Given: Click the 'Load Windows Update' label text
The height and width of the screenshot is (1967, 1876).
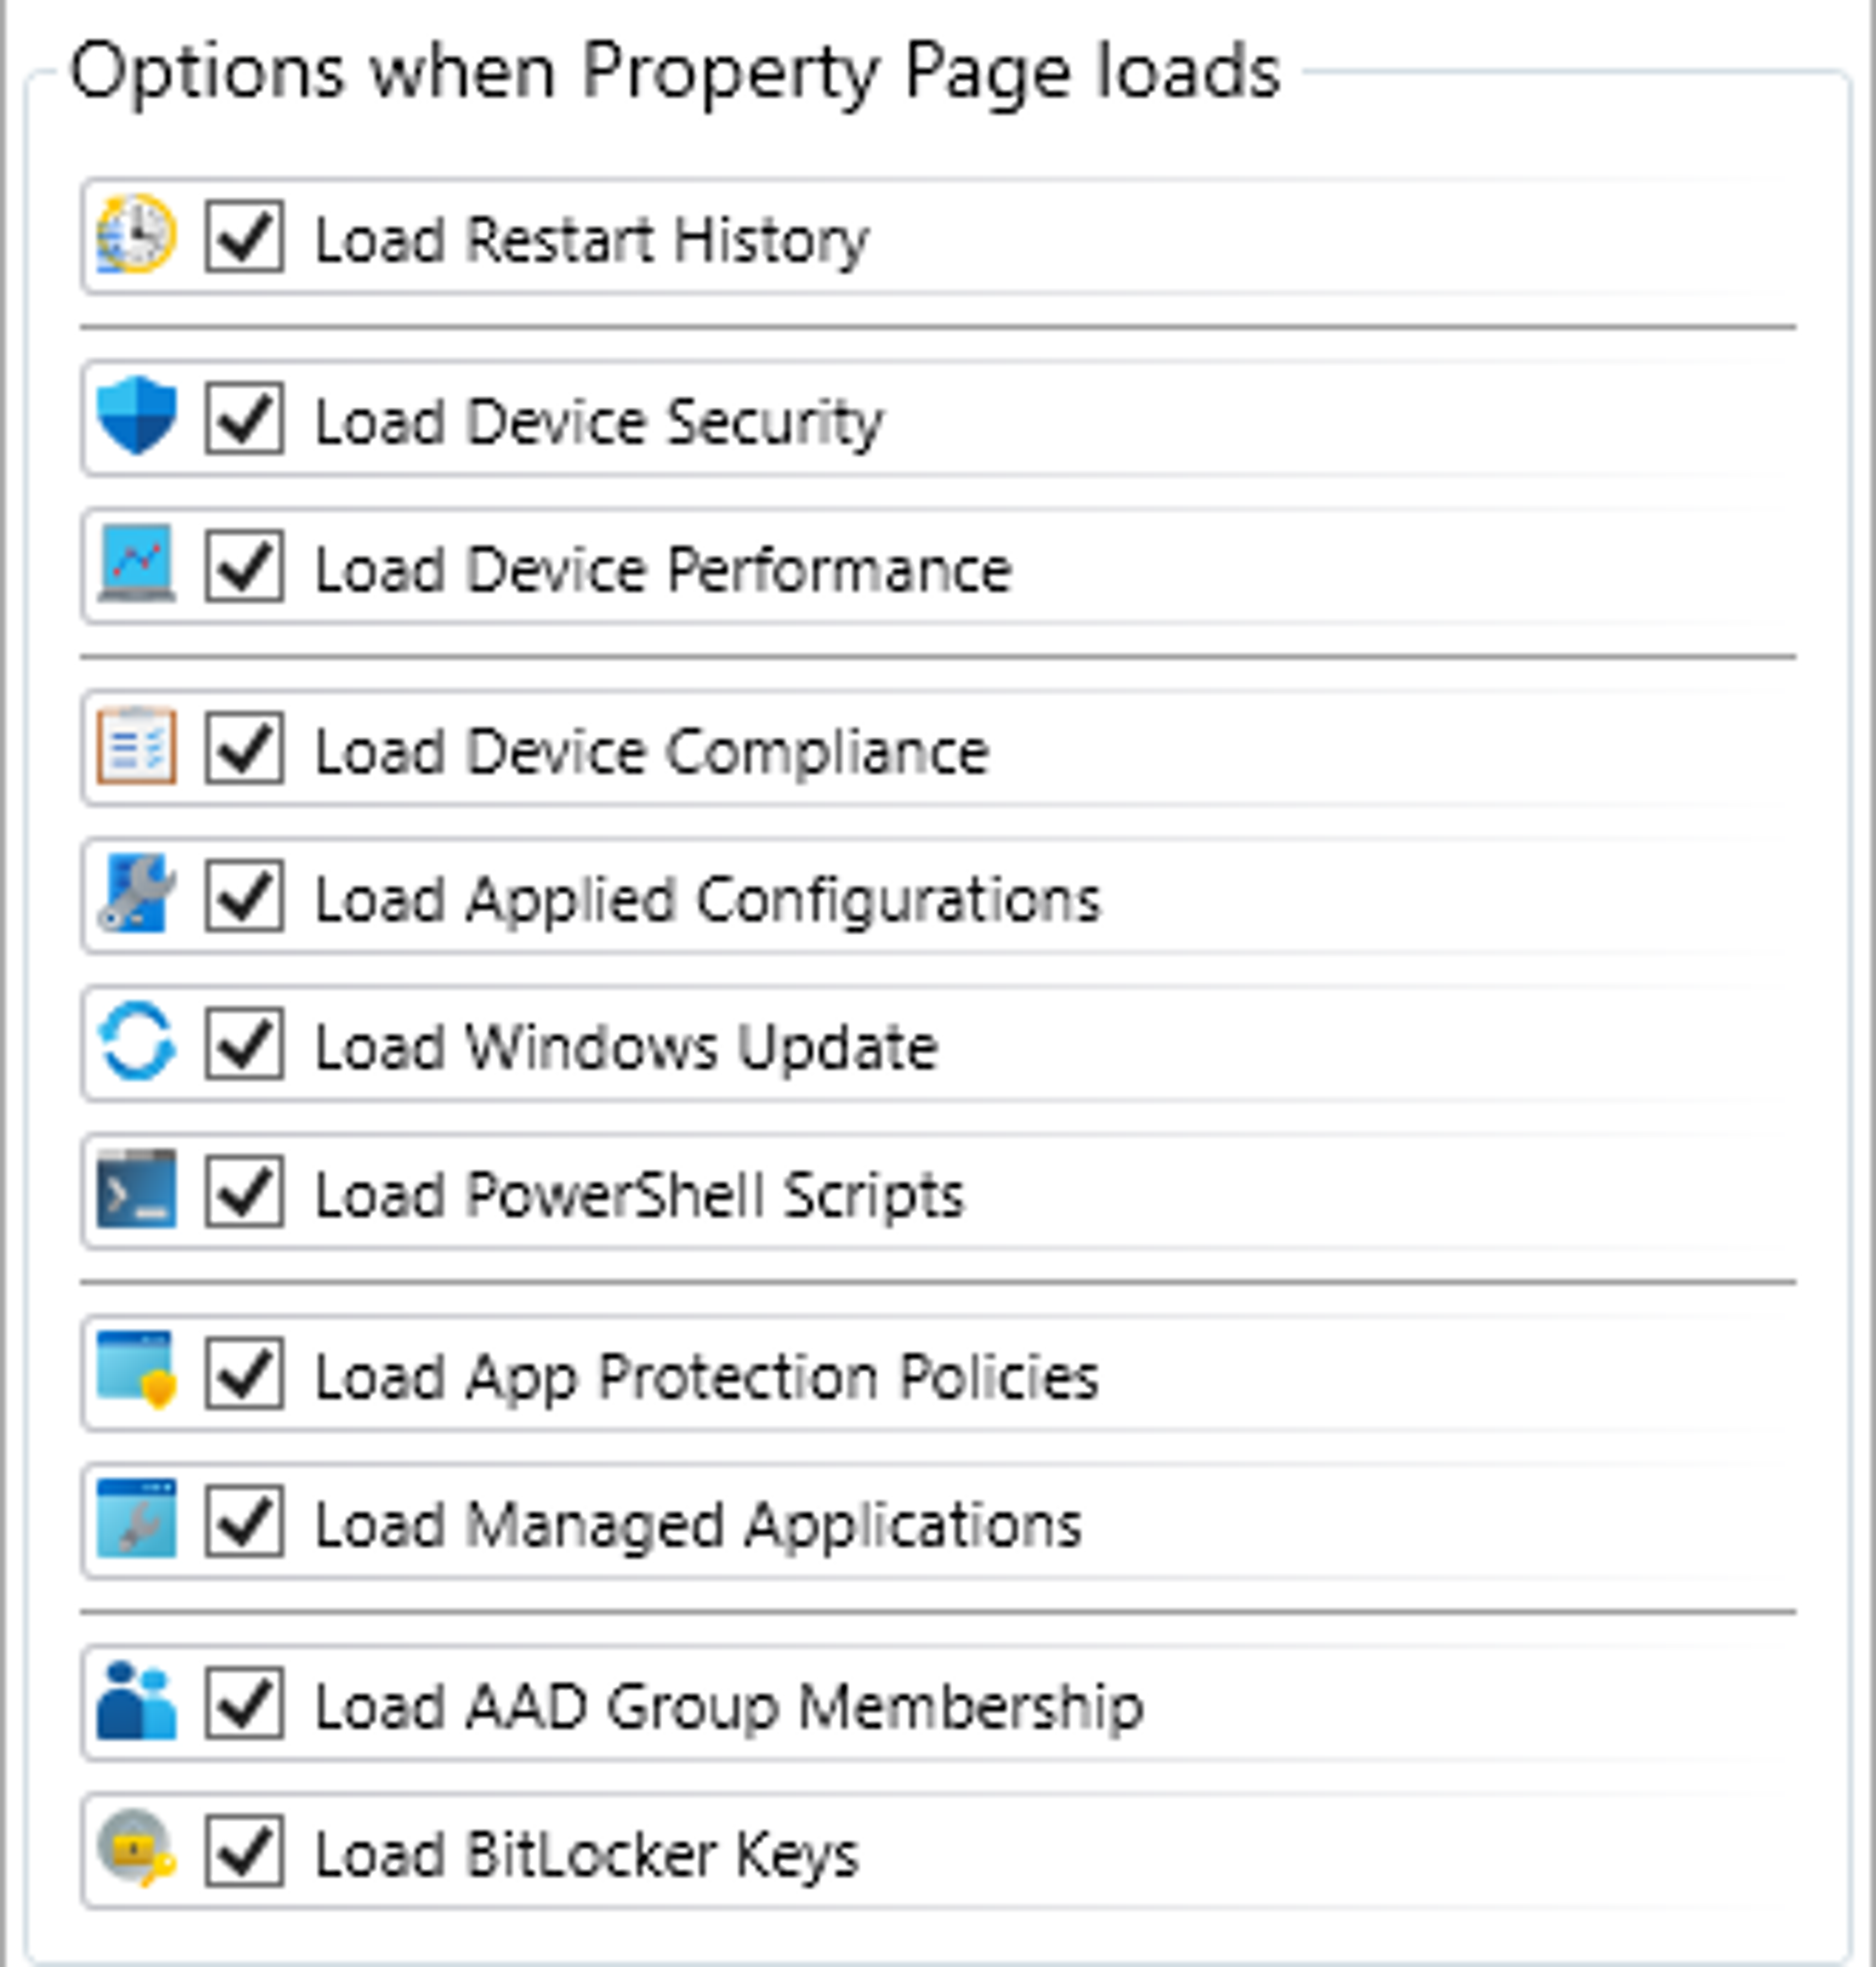Looking at the screenshot, I should 627,1048.
